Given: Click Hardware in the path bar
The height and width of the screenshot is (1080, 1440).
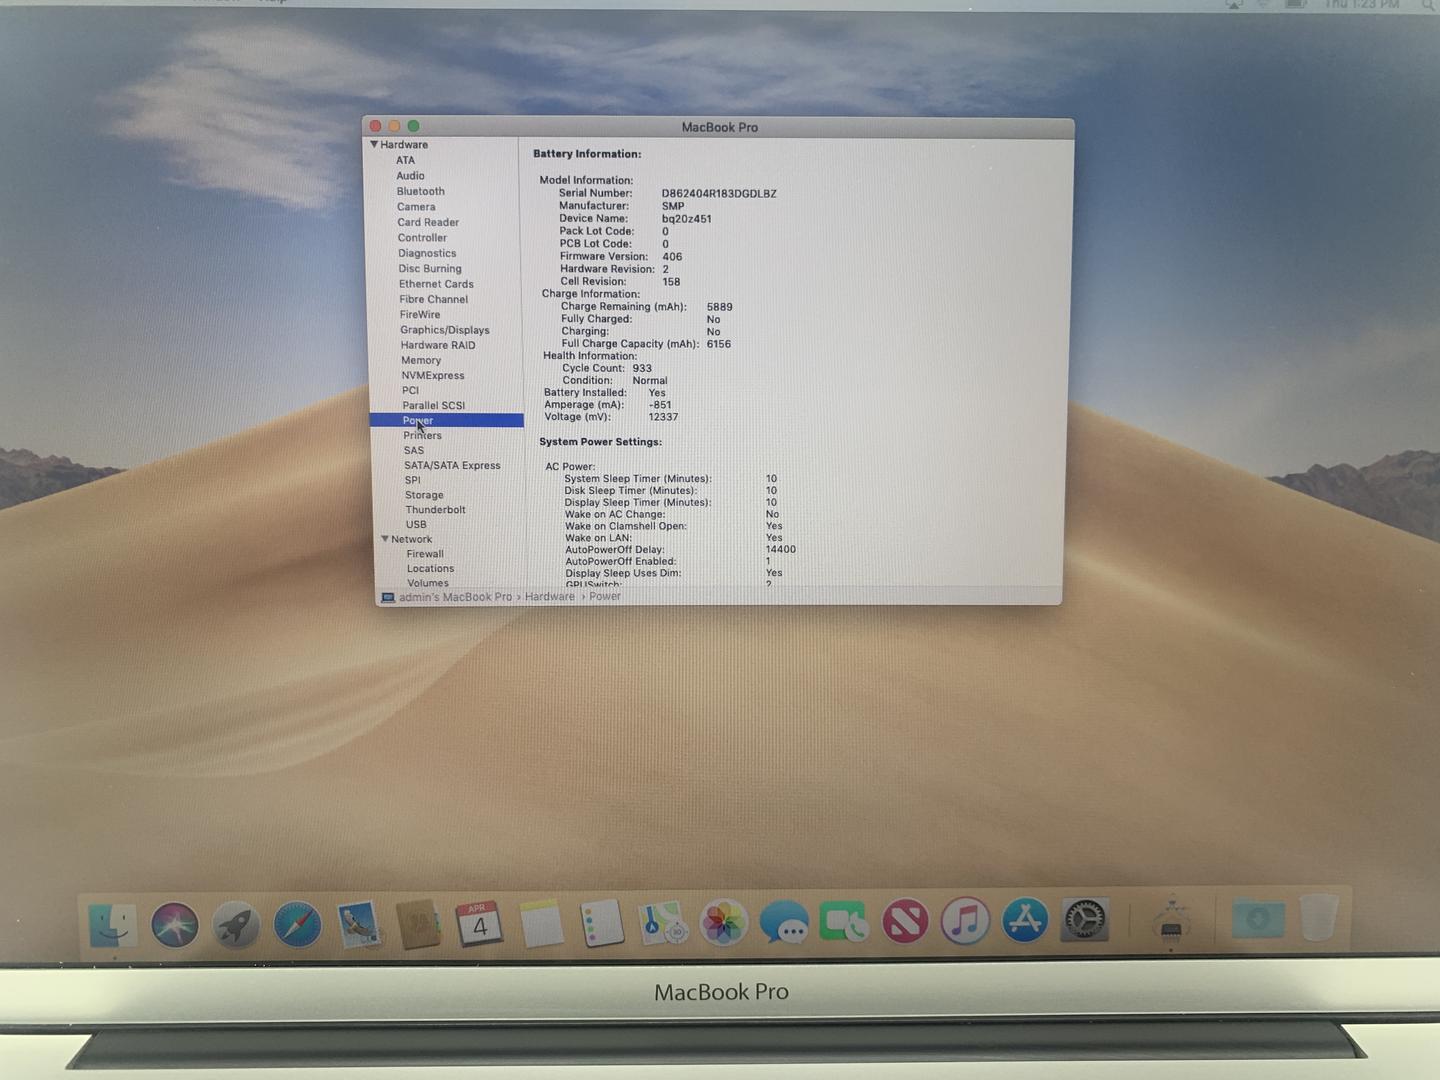Looking at the screenshot, I should (x=550, y=597).
